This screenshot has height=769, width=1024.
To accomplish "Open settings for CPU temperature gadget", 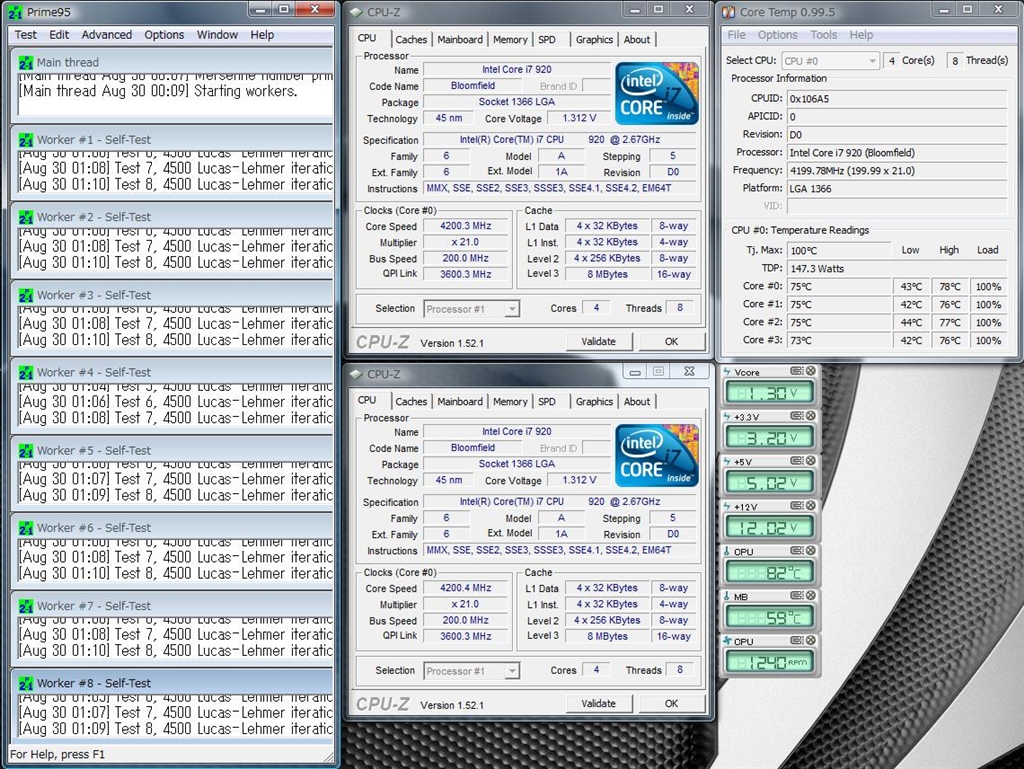I will click(797, 551).
